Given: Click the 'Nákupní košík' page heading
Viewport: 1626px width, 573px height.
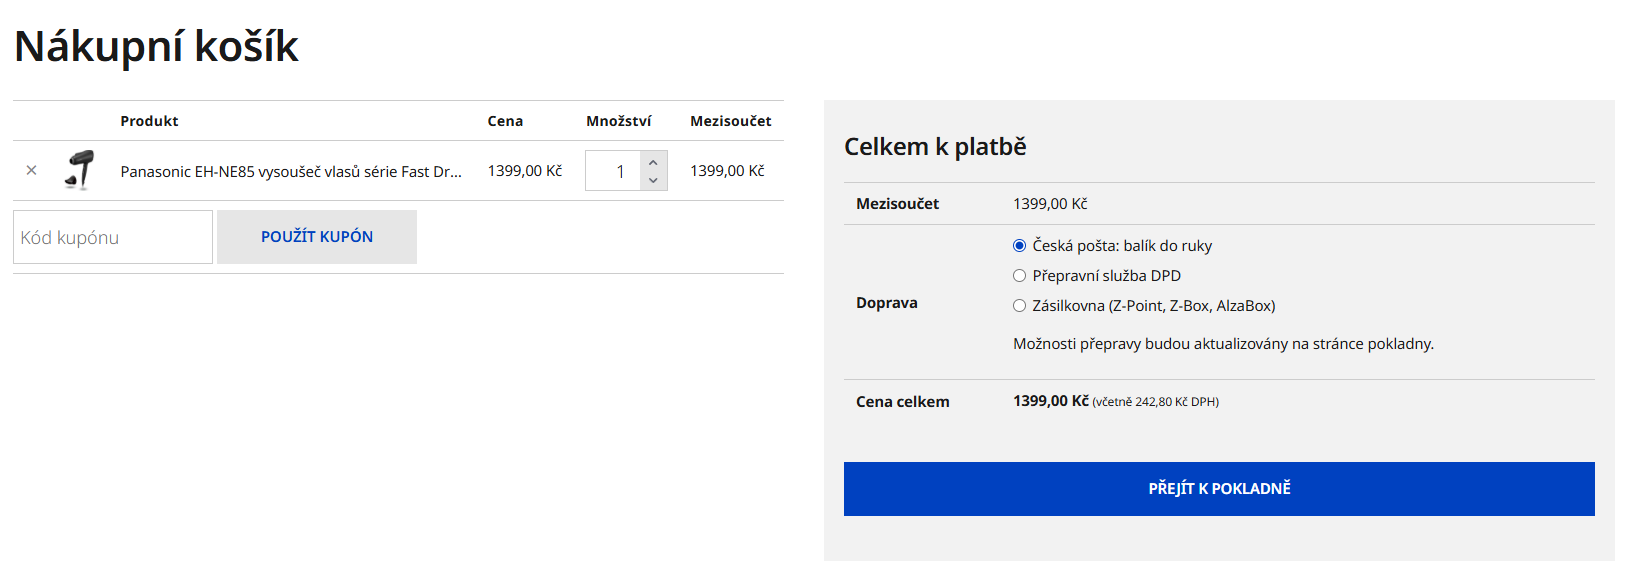Looking at the screenshot, I should click(156, 47).
